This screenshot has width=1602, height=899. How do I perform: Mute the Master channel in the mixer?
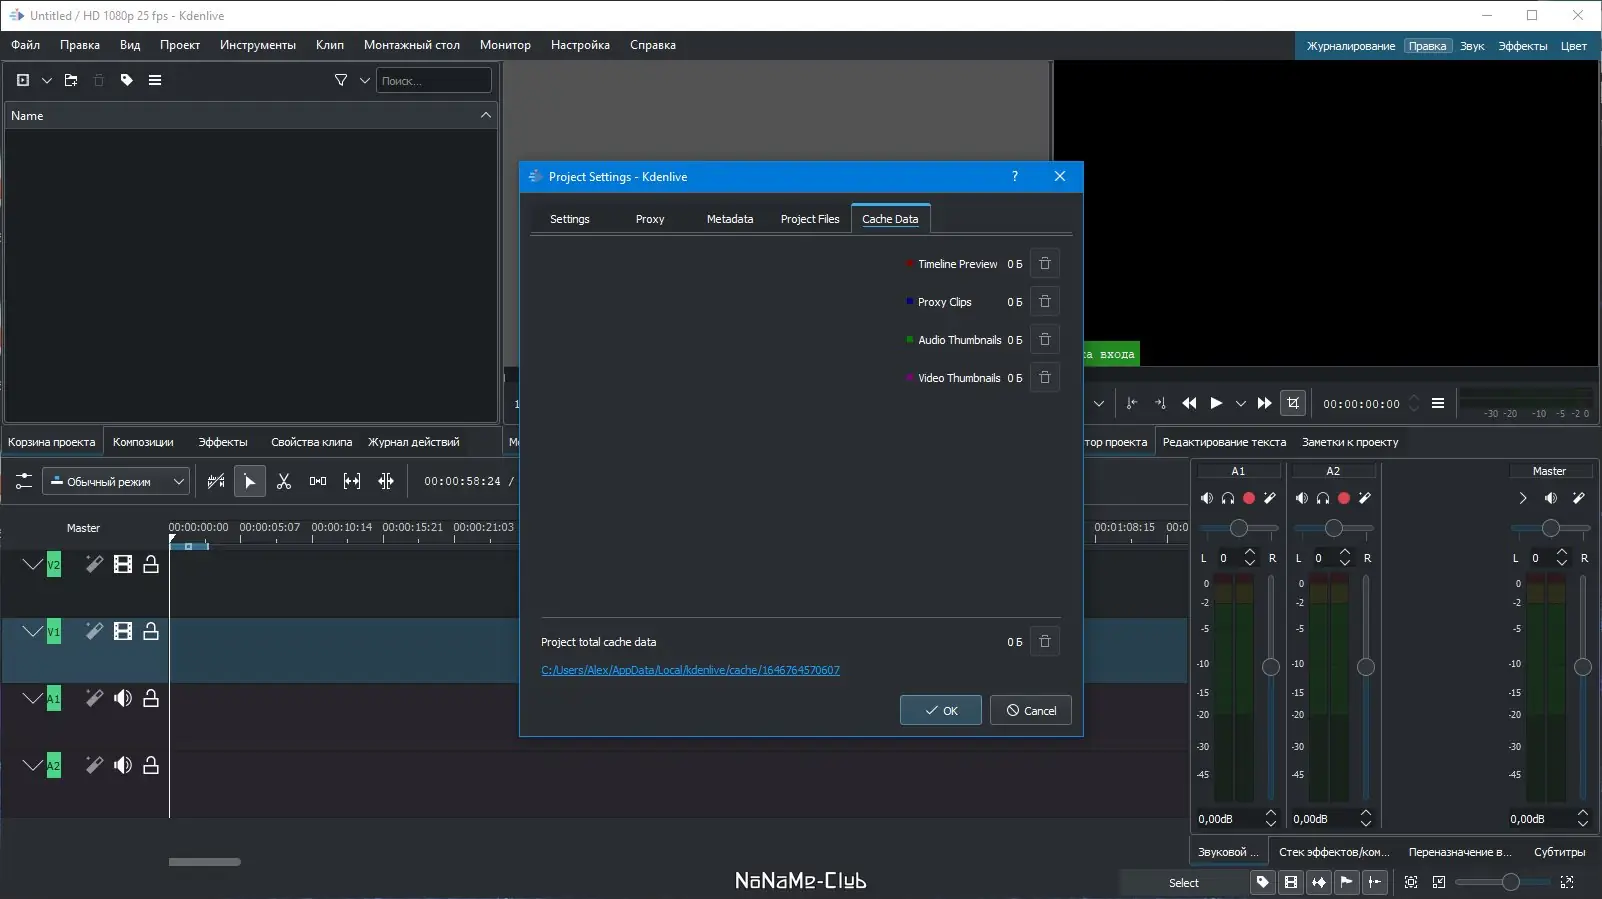pos(1551,498)
